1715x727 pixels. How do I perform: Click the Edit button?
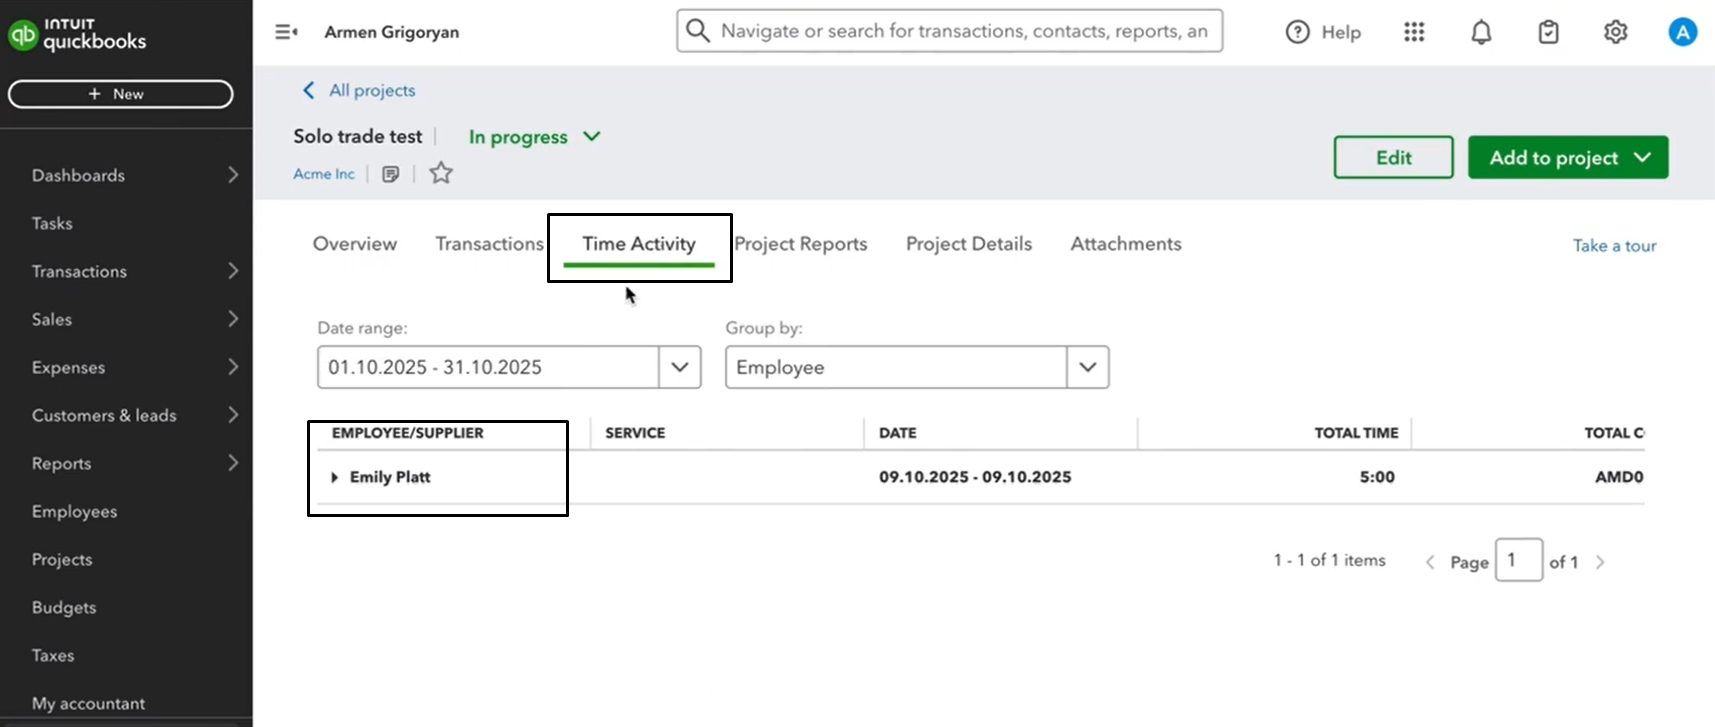coord(1393,158)
